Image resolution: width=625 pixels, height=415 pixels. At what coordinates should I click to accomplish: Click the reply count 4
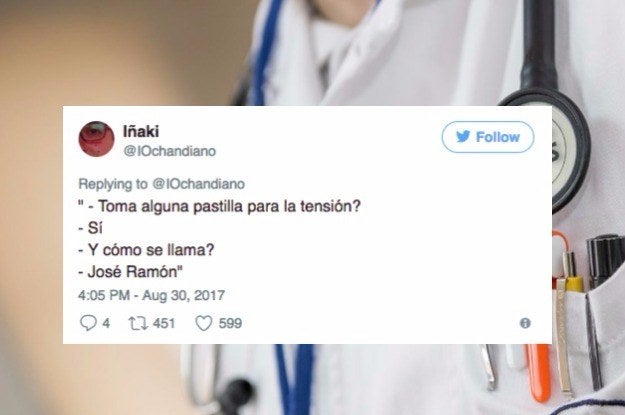tap(106, 323)
